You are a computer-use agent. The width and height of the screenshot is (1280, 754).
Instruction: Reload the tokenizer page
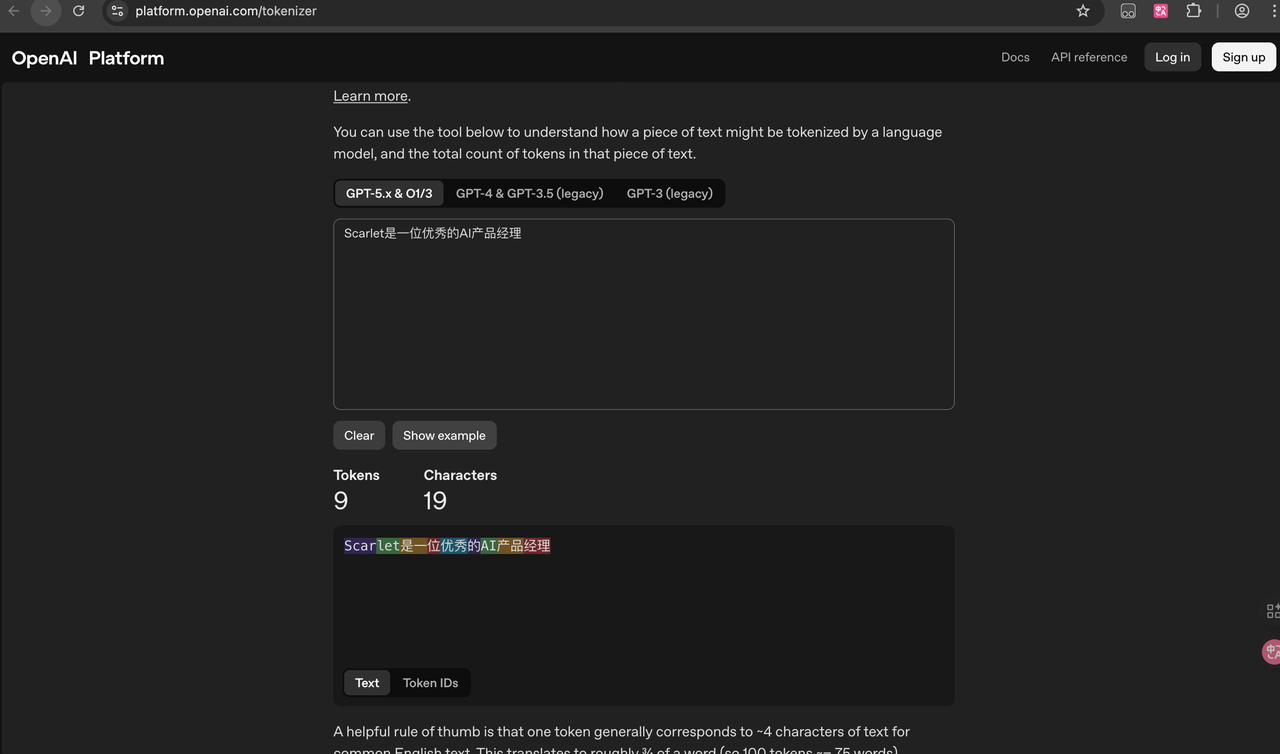[x=79, y=11]
